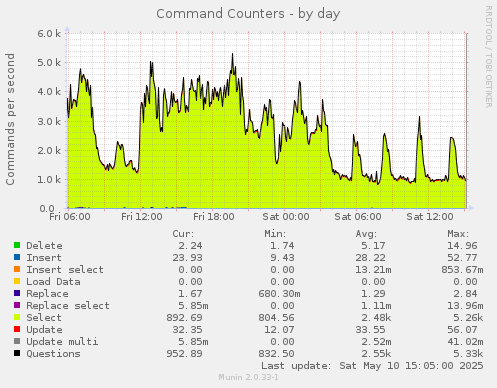Click the graph's tallest peak near Fri 19:30
This screenshot has height=388, width=497.
[x=233, y=54]
